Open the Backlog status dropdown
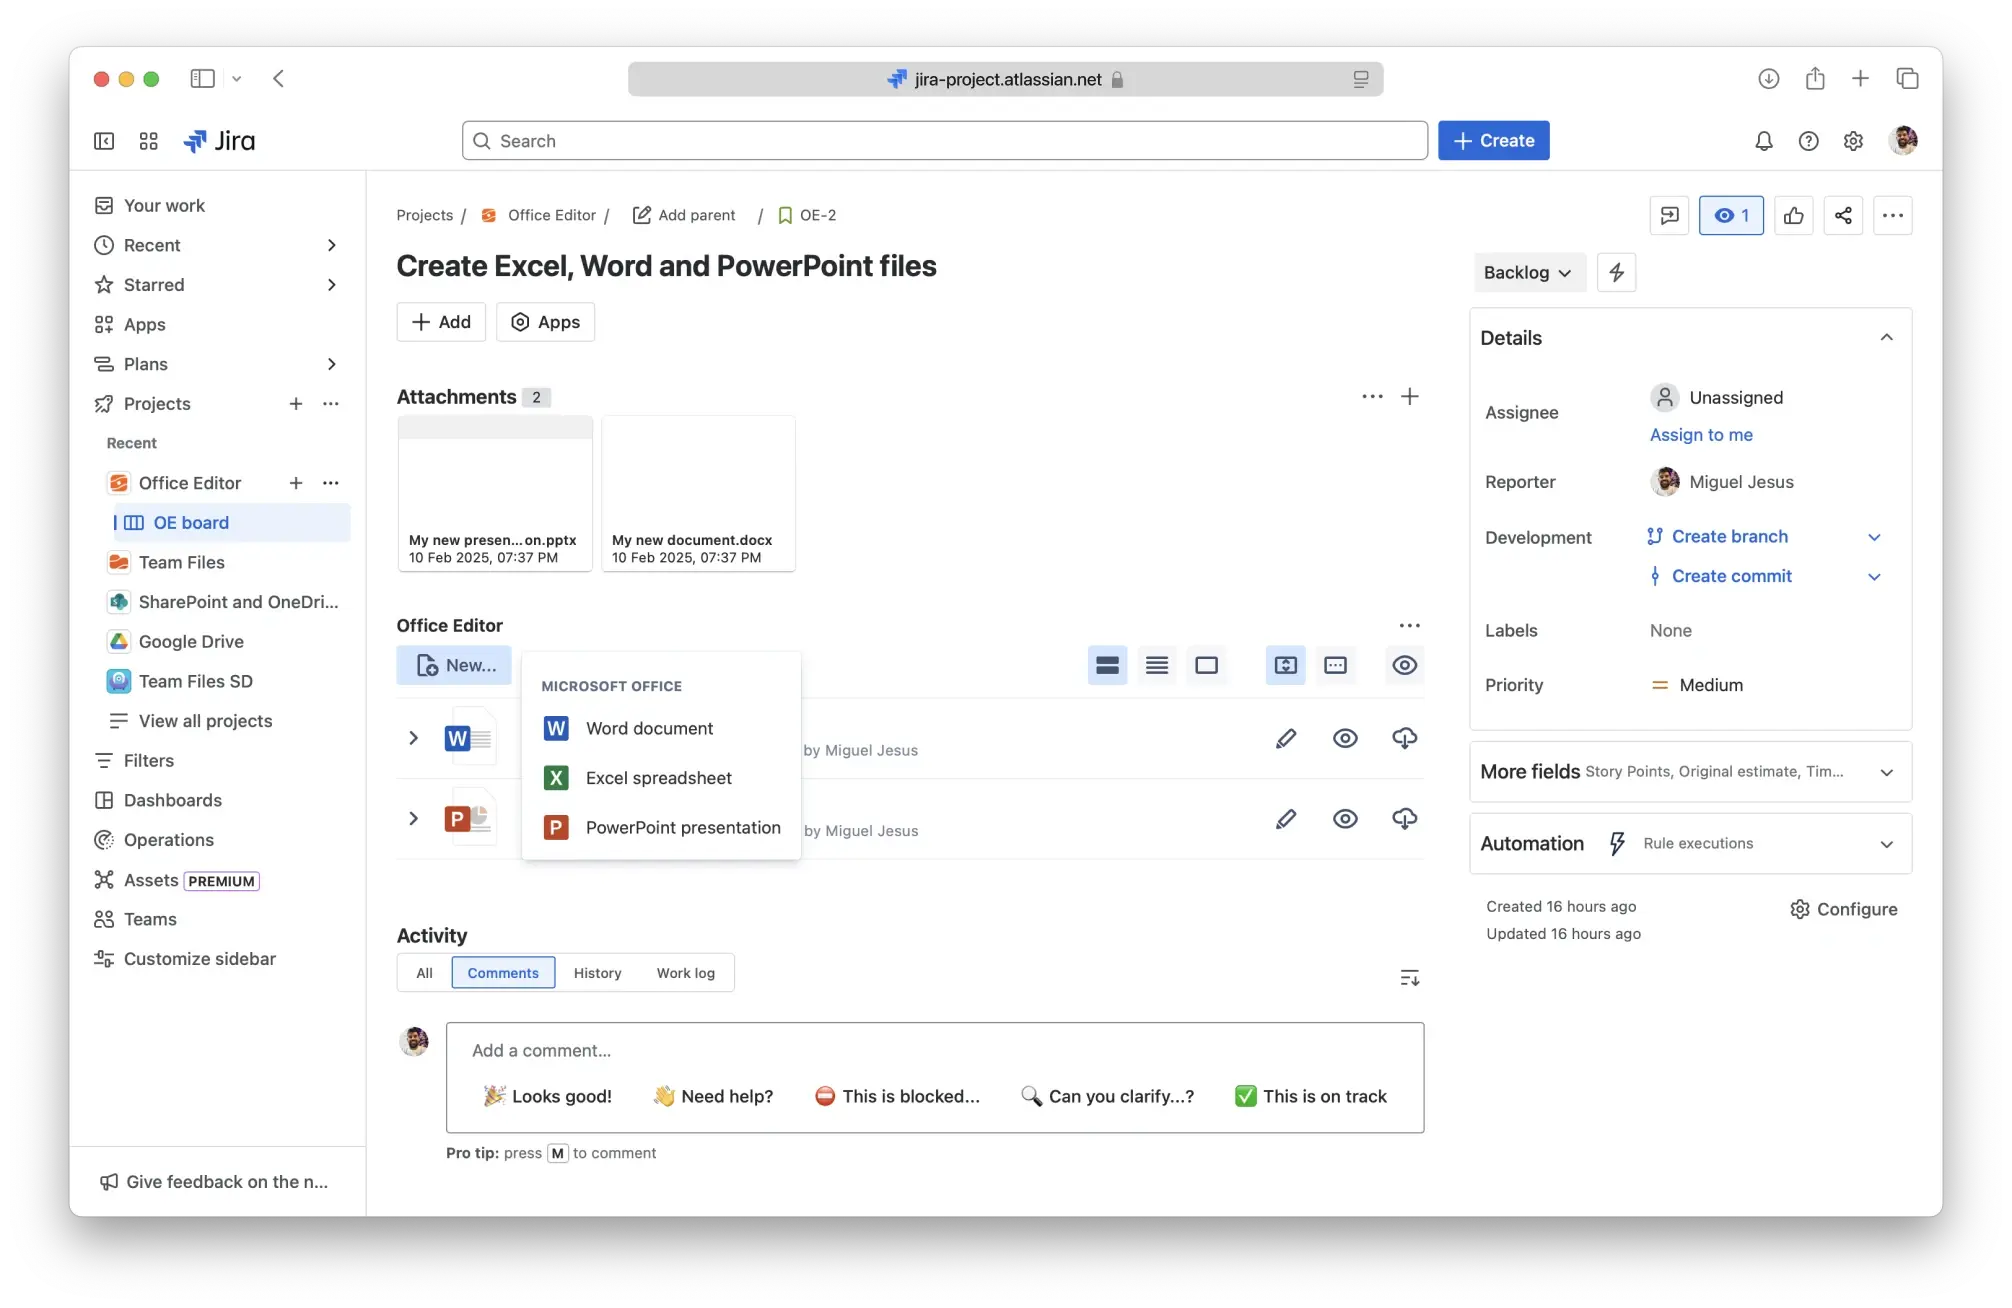Image resolution: width=2012 pixels, height=1308 pixels. coord(1529,272)
